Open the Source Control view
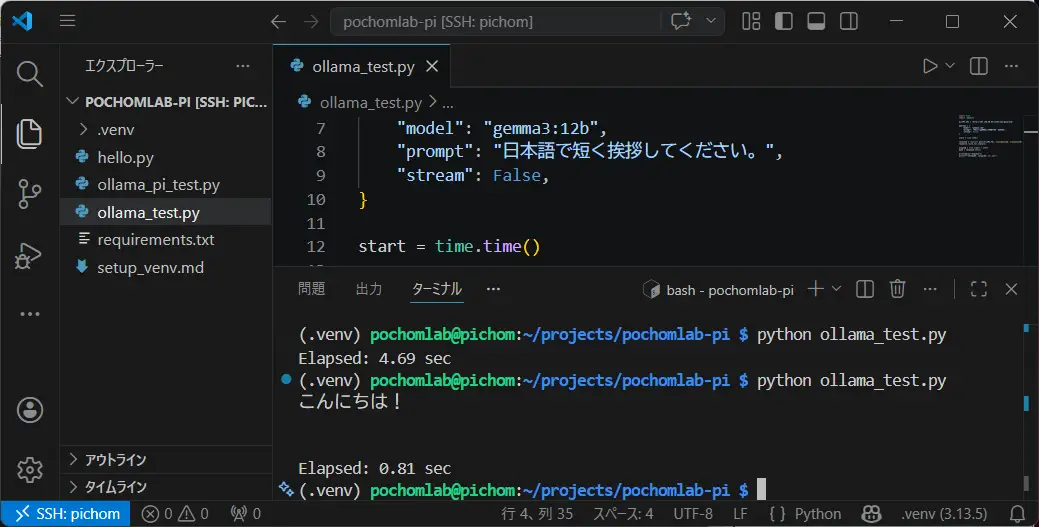1039x527 pixels. click(x=30, y=194)
